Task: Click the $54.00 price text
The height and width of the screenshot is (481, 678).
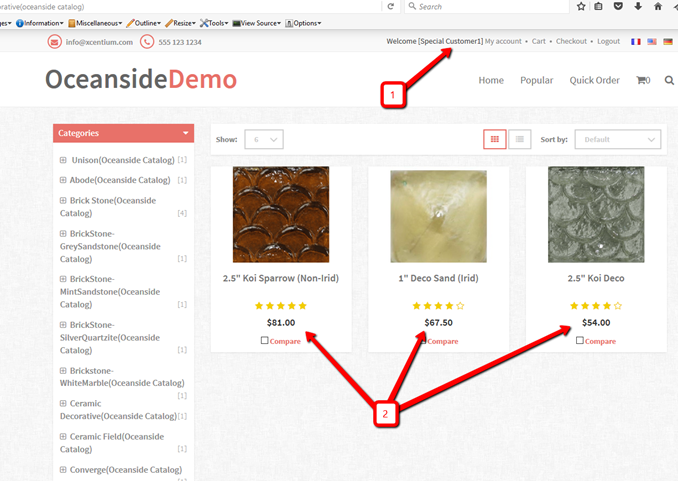Action: [x=596, y=323]
